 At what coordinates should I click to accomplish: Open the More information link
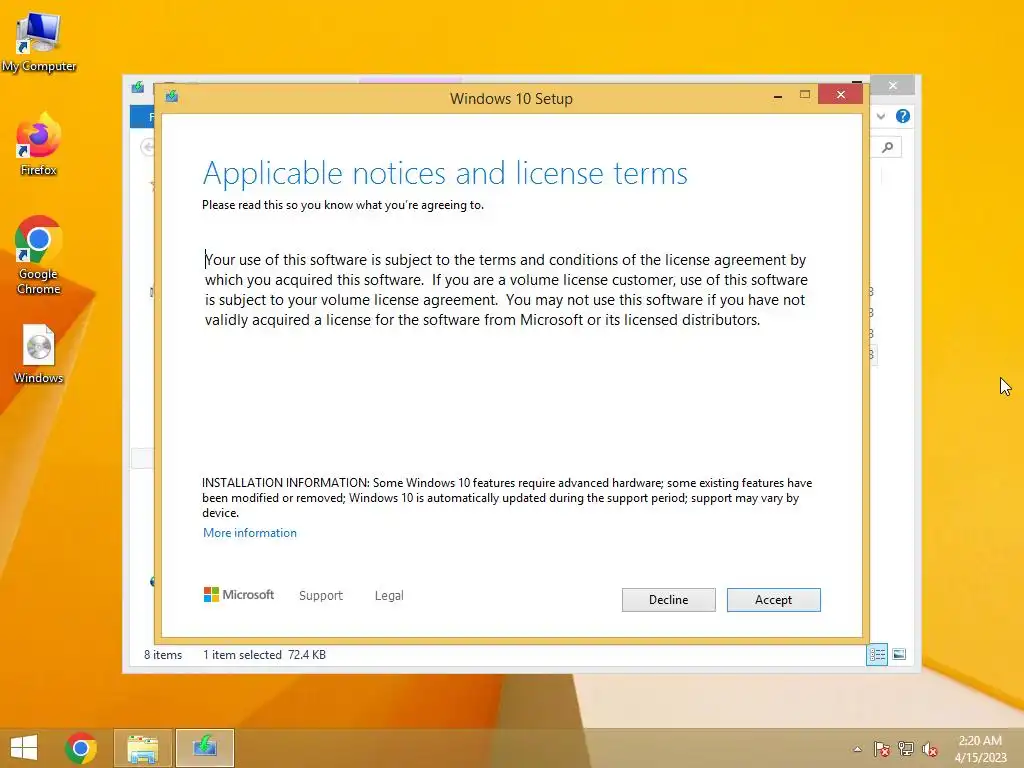tap(249, 533)
